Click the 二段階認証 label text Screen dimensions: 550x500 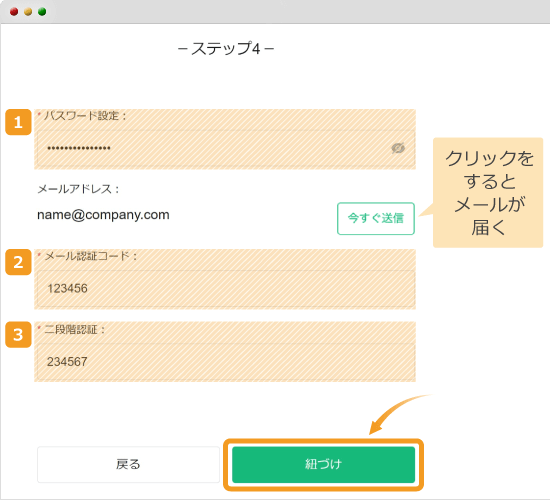point(74,329)
